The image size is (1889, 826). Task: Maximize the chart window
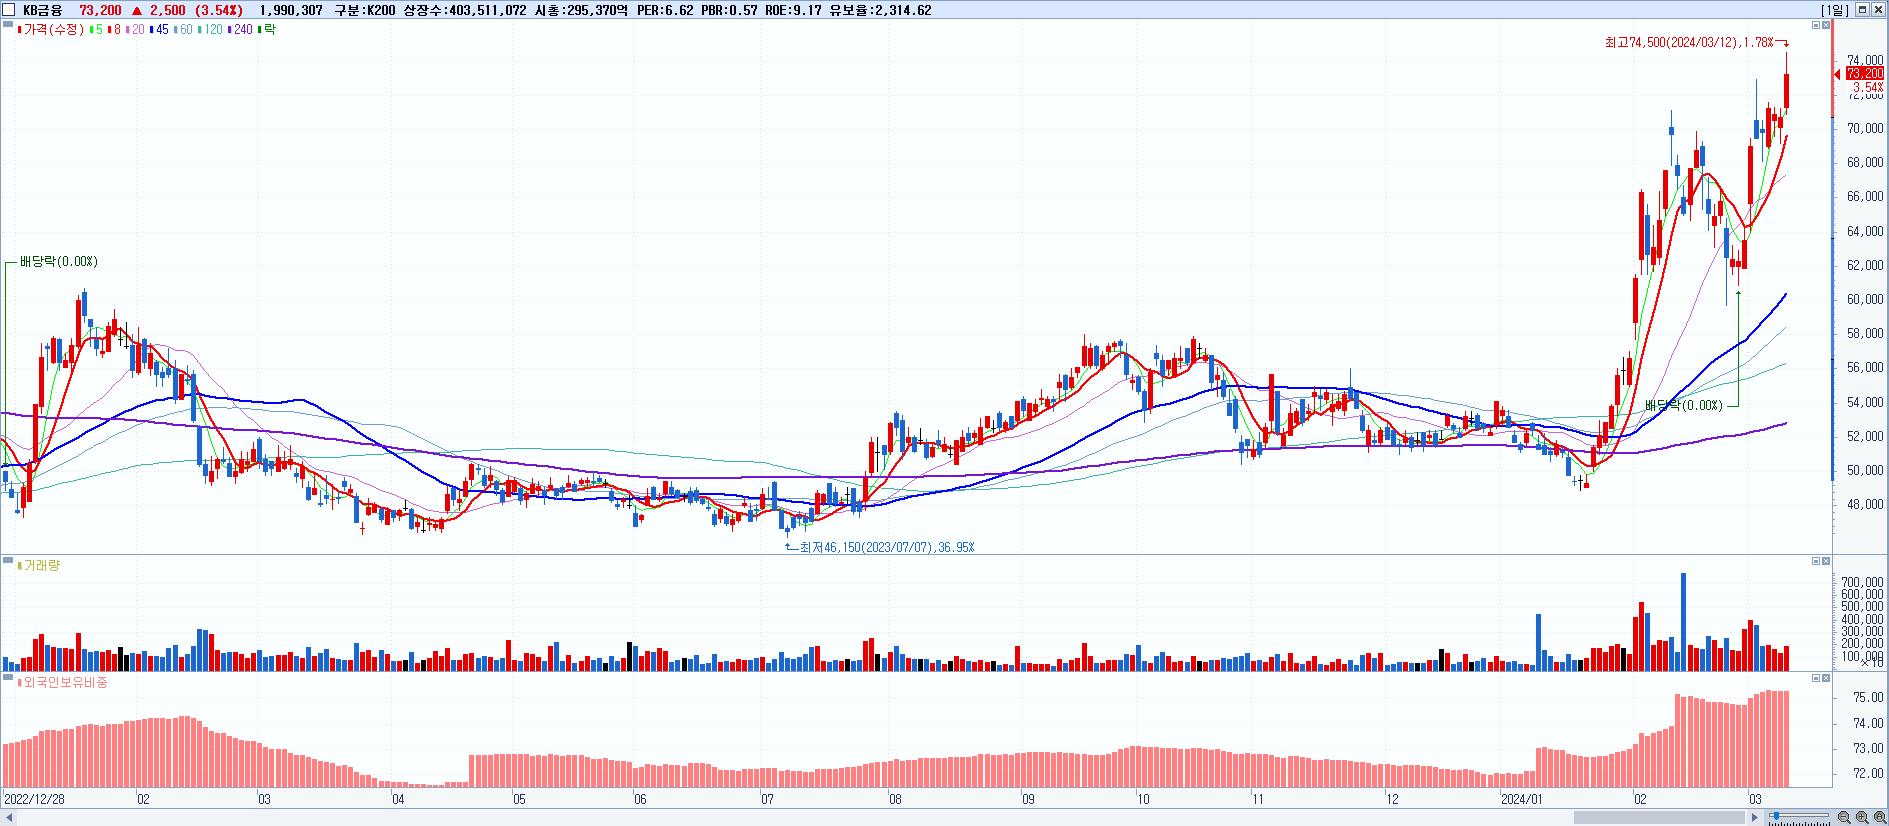pyautogui.click(x=1863, y=9)
